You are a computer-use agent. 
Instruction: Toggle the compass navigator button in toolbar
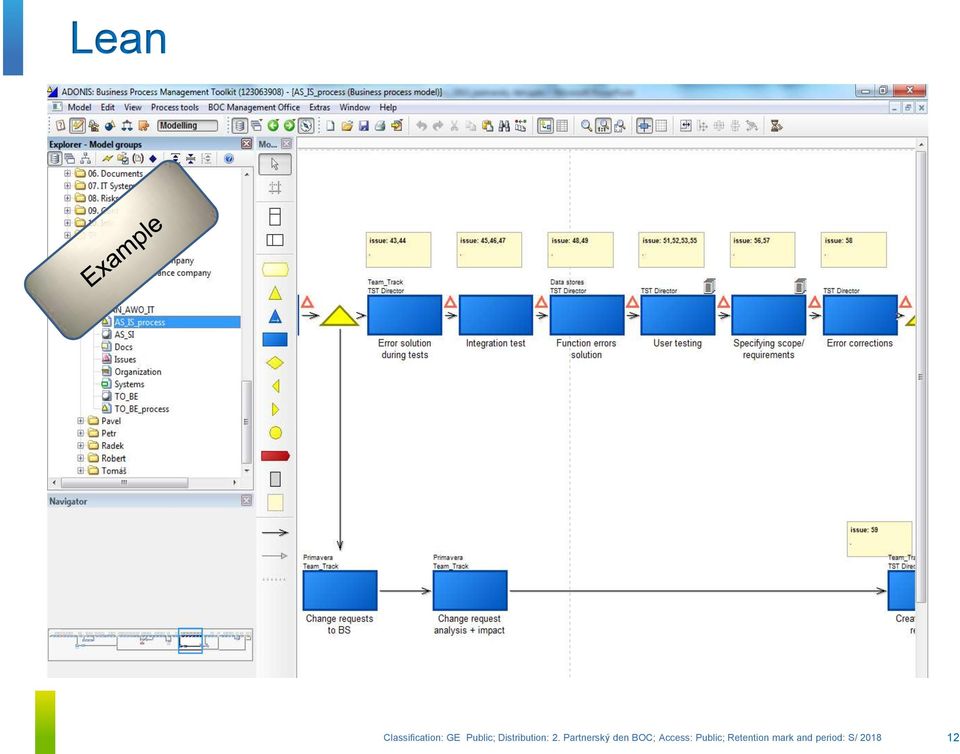click(306, 126)
